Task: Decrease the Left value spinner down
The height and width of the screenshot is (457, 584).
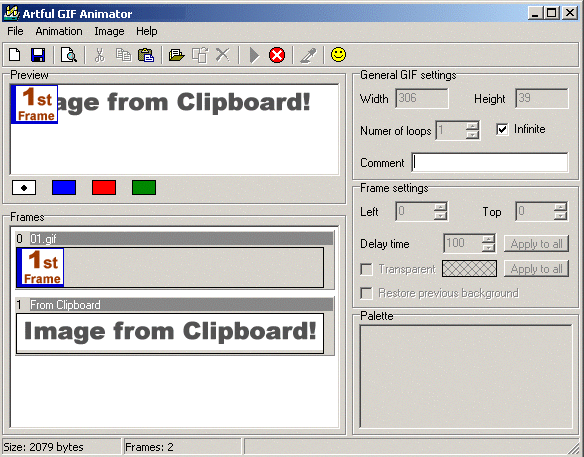Action: pos(440,215)
